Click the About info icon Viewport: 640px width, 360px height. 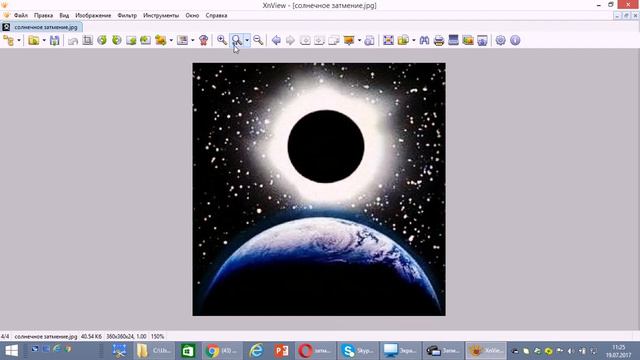point(515,40)
